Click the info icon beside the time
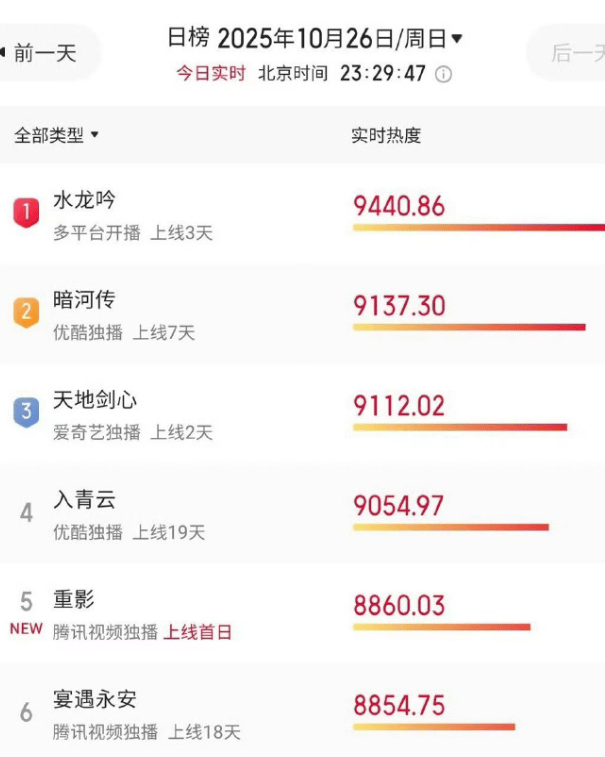 [x=444, y=74]
